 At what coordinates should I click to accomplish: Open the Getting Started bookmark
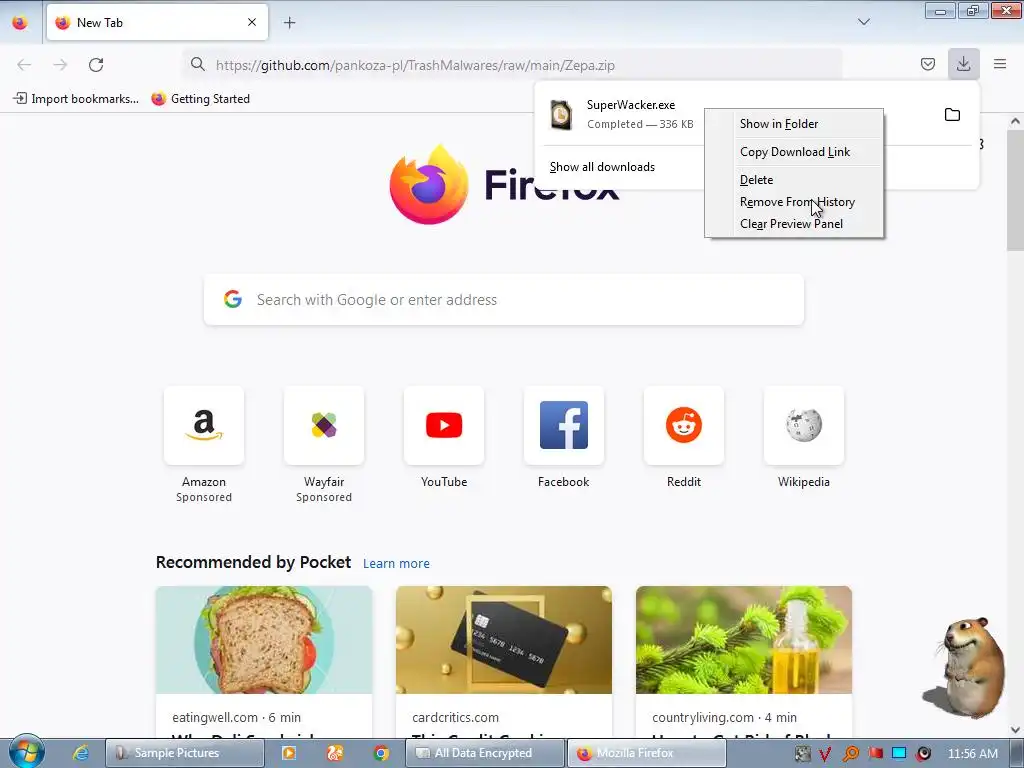tap(200, 99)
